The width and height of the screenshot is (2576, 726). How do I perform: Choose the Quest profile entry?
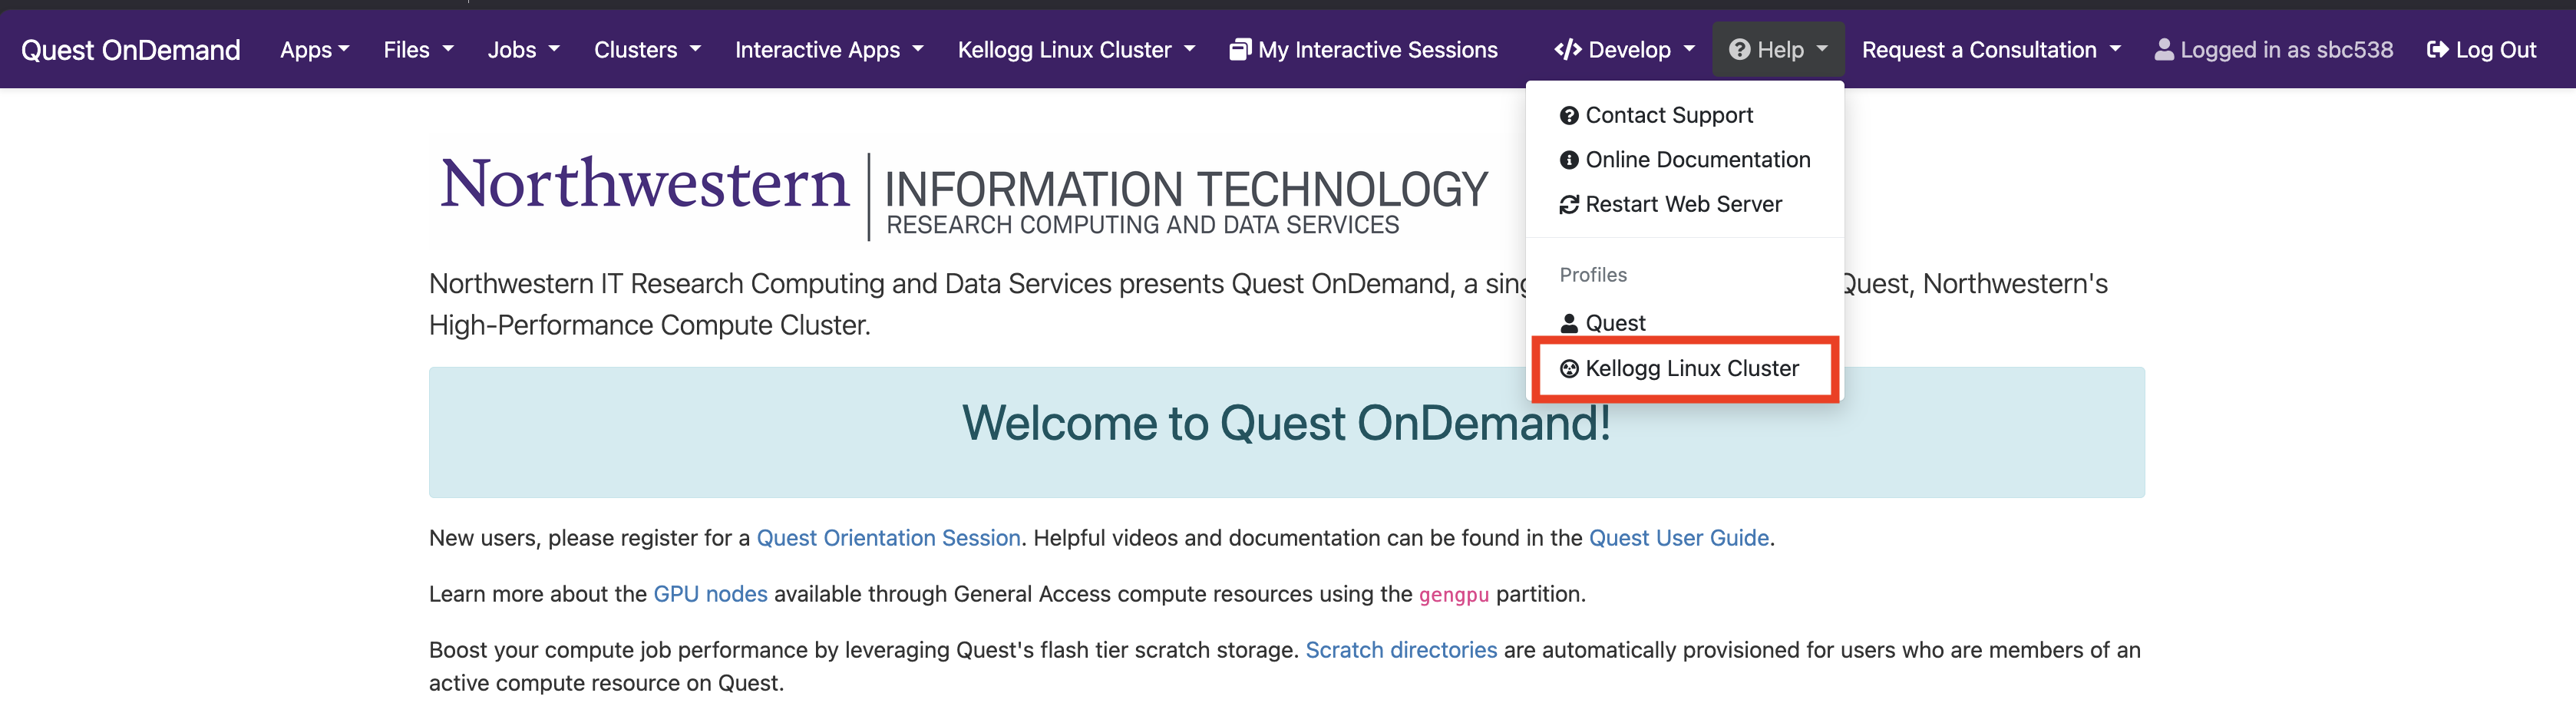point(1684,323)
